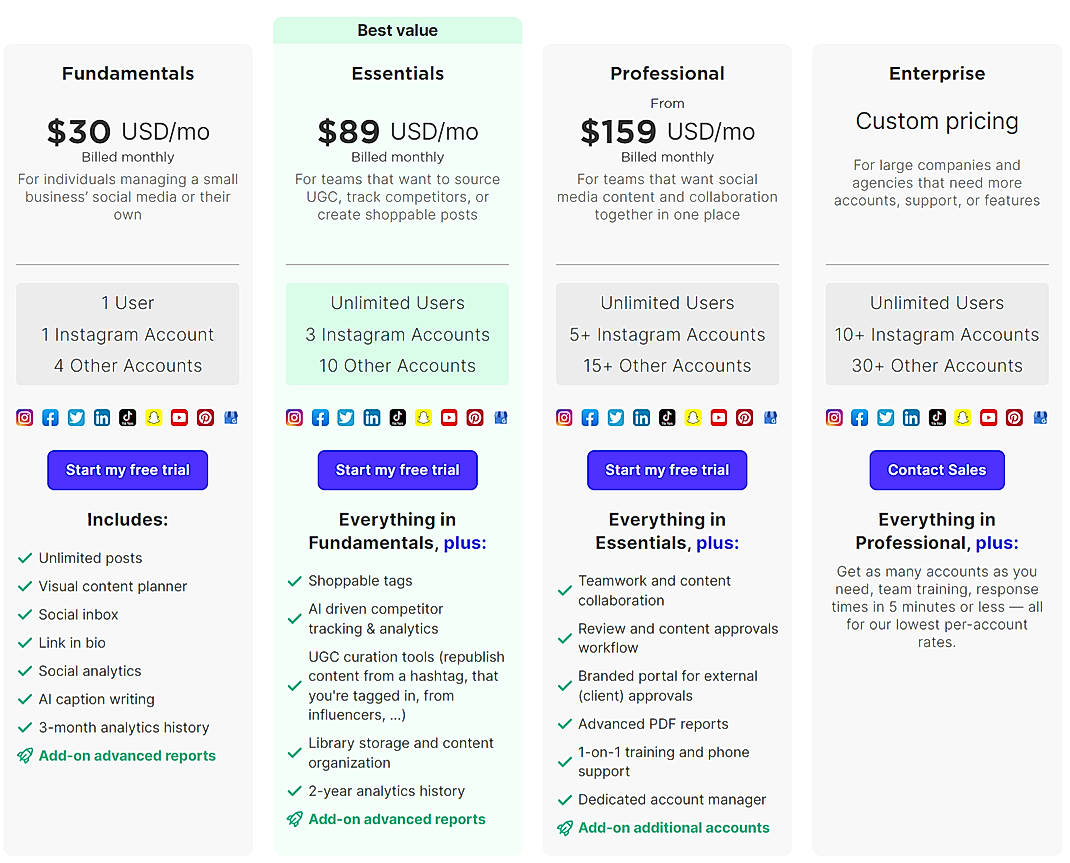Click the checkmark beside Shoppable tags
Screen dimensions: 1070x863
295,580
